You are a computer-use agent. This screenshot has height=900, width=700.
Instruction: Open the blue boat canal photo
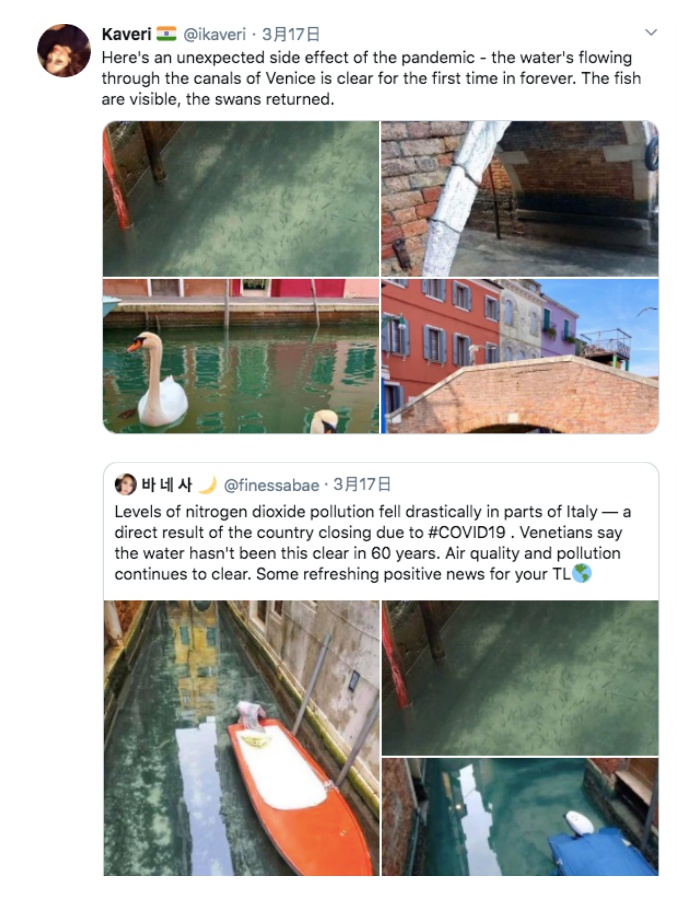(x=520, y=817)
